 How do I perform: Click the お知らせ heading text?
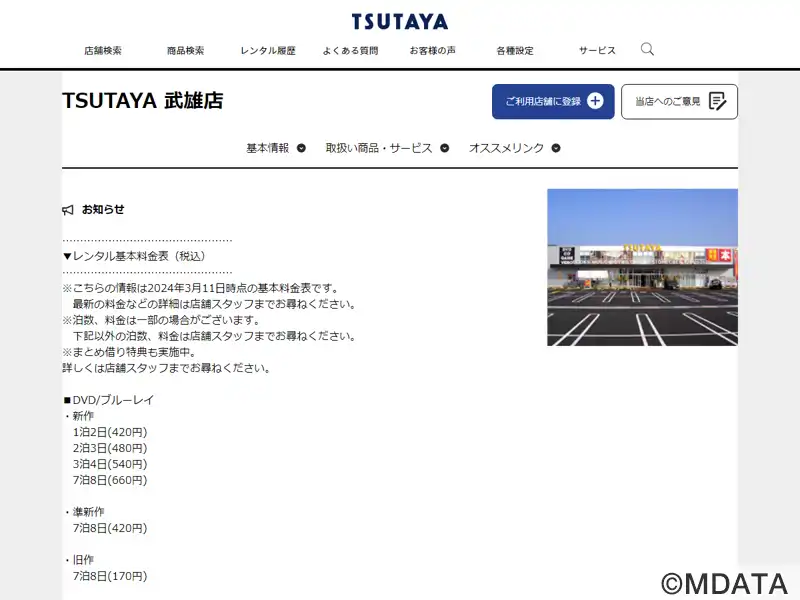tap(103, 209)
